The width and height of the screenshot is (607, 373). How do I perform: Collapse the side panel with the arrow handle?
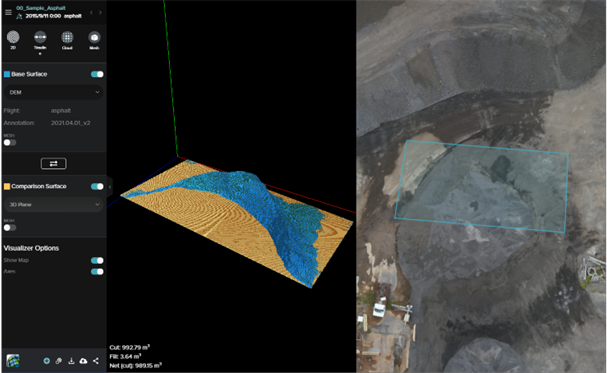[x=110, y=187]
